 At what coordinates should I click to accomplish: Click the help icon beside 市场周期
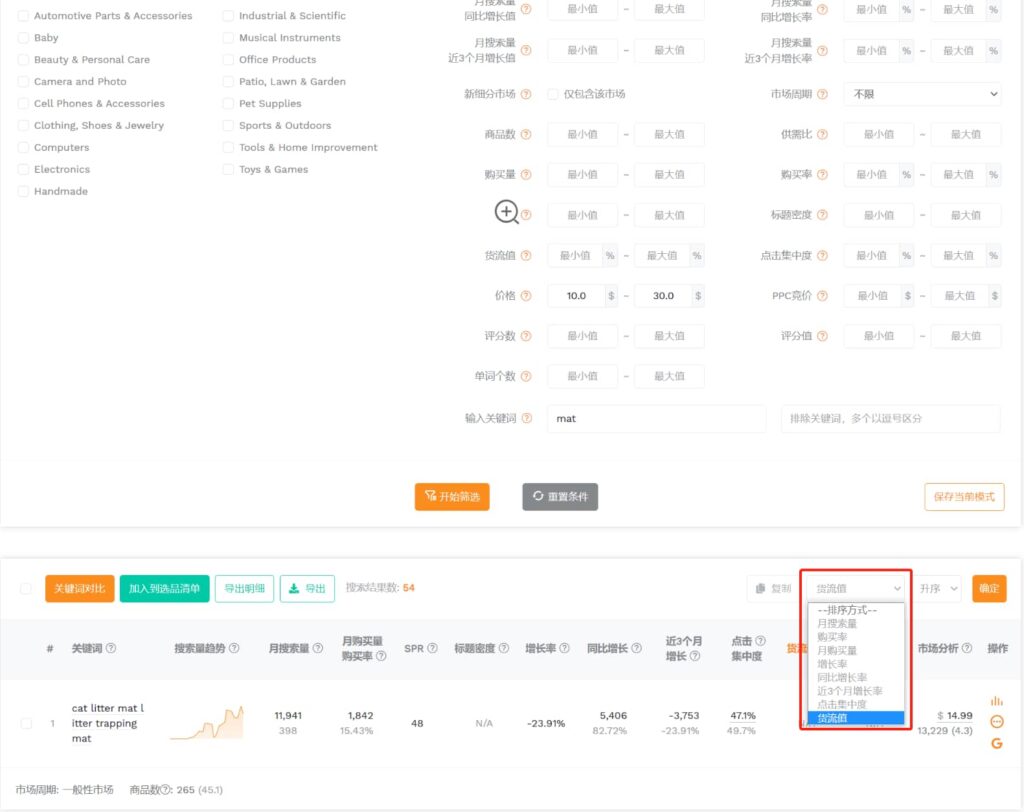[822, 94]
